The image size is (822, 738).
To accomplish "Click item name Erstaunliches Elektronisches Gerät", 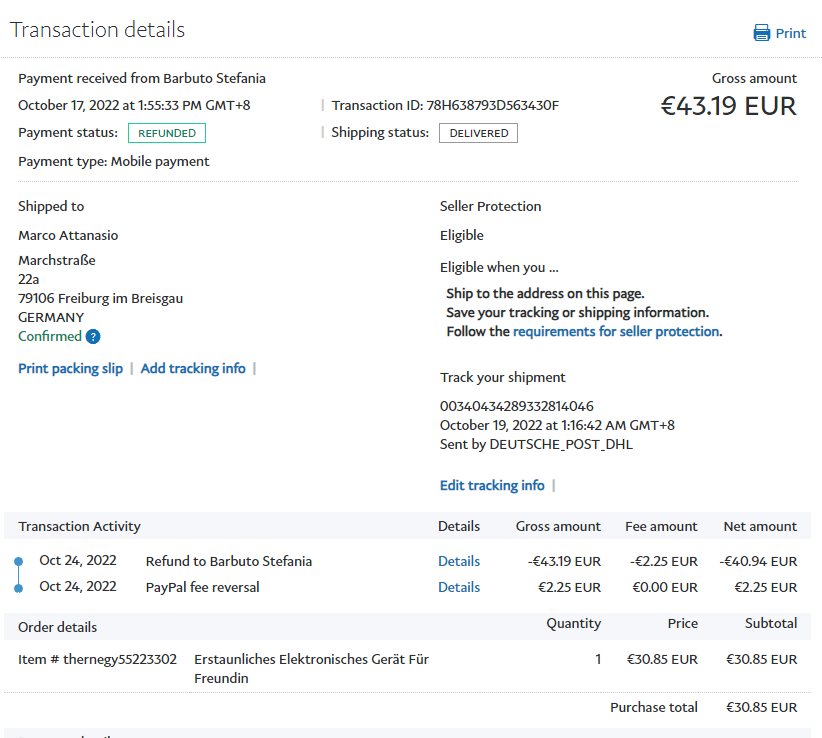I will [311, 659].
